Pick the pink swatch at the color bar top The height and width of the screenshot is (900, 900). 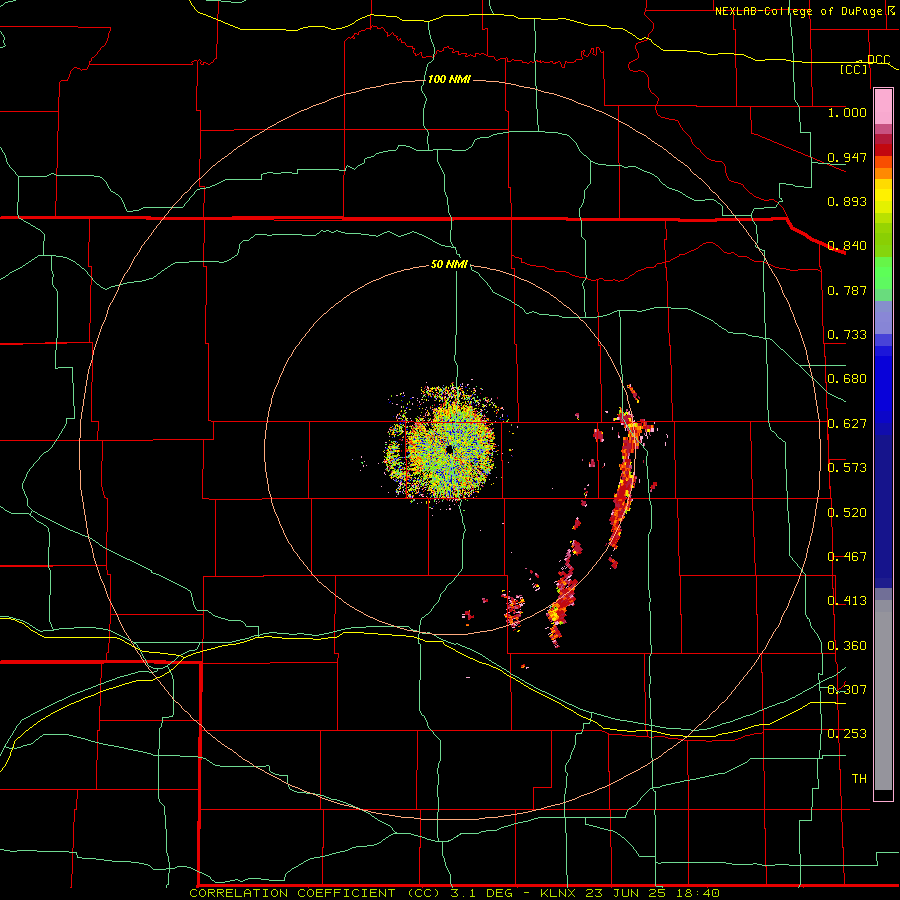(x=883, y=107)
